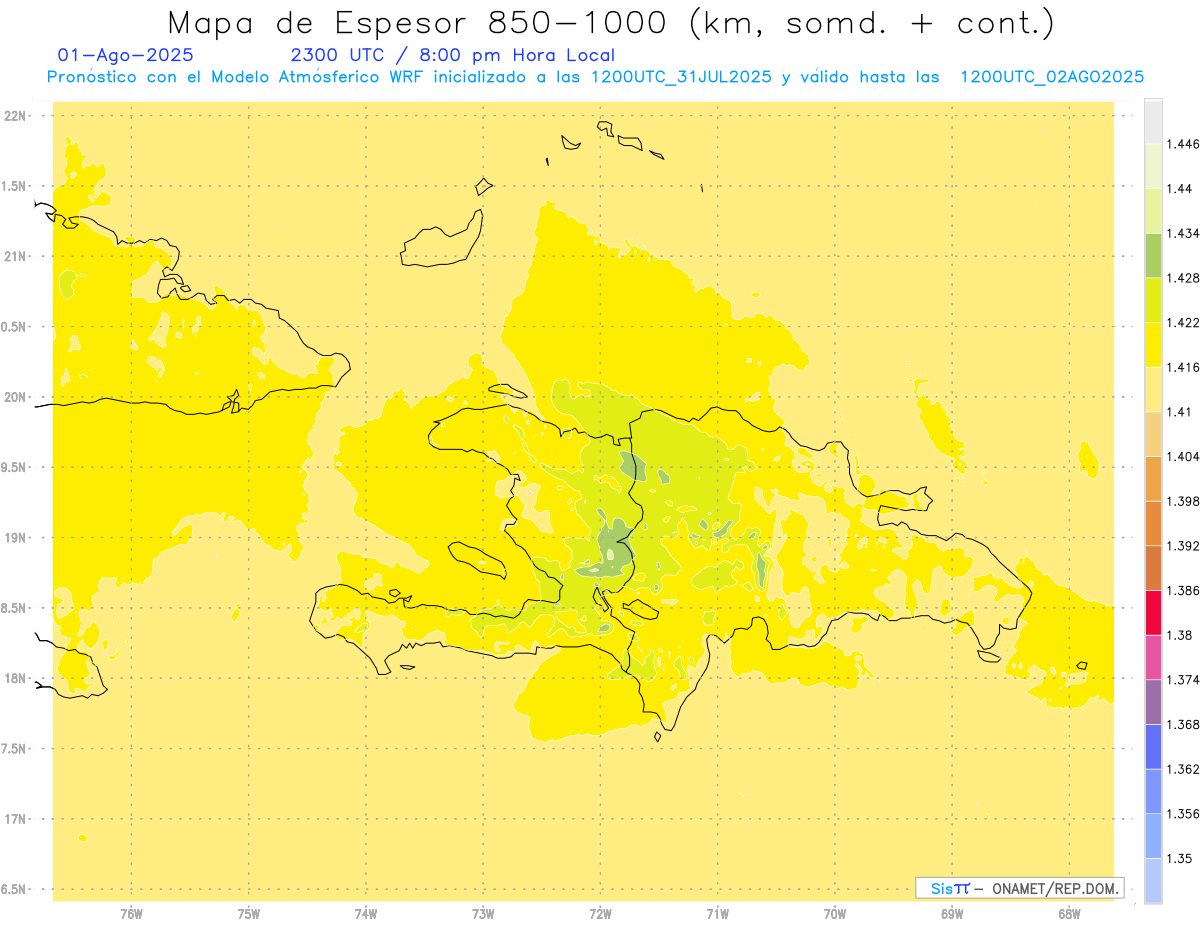
Task: Click the "73W" longitude axis label
Action: point(483,914)
